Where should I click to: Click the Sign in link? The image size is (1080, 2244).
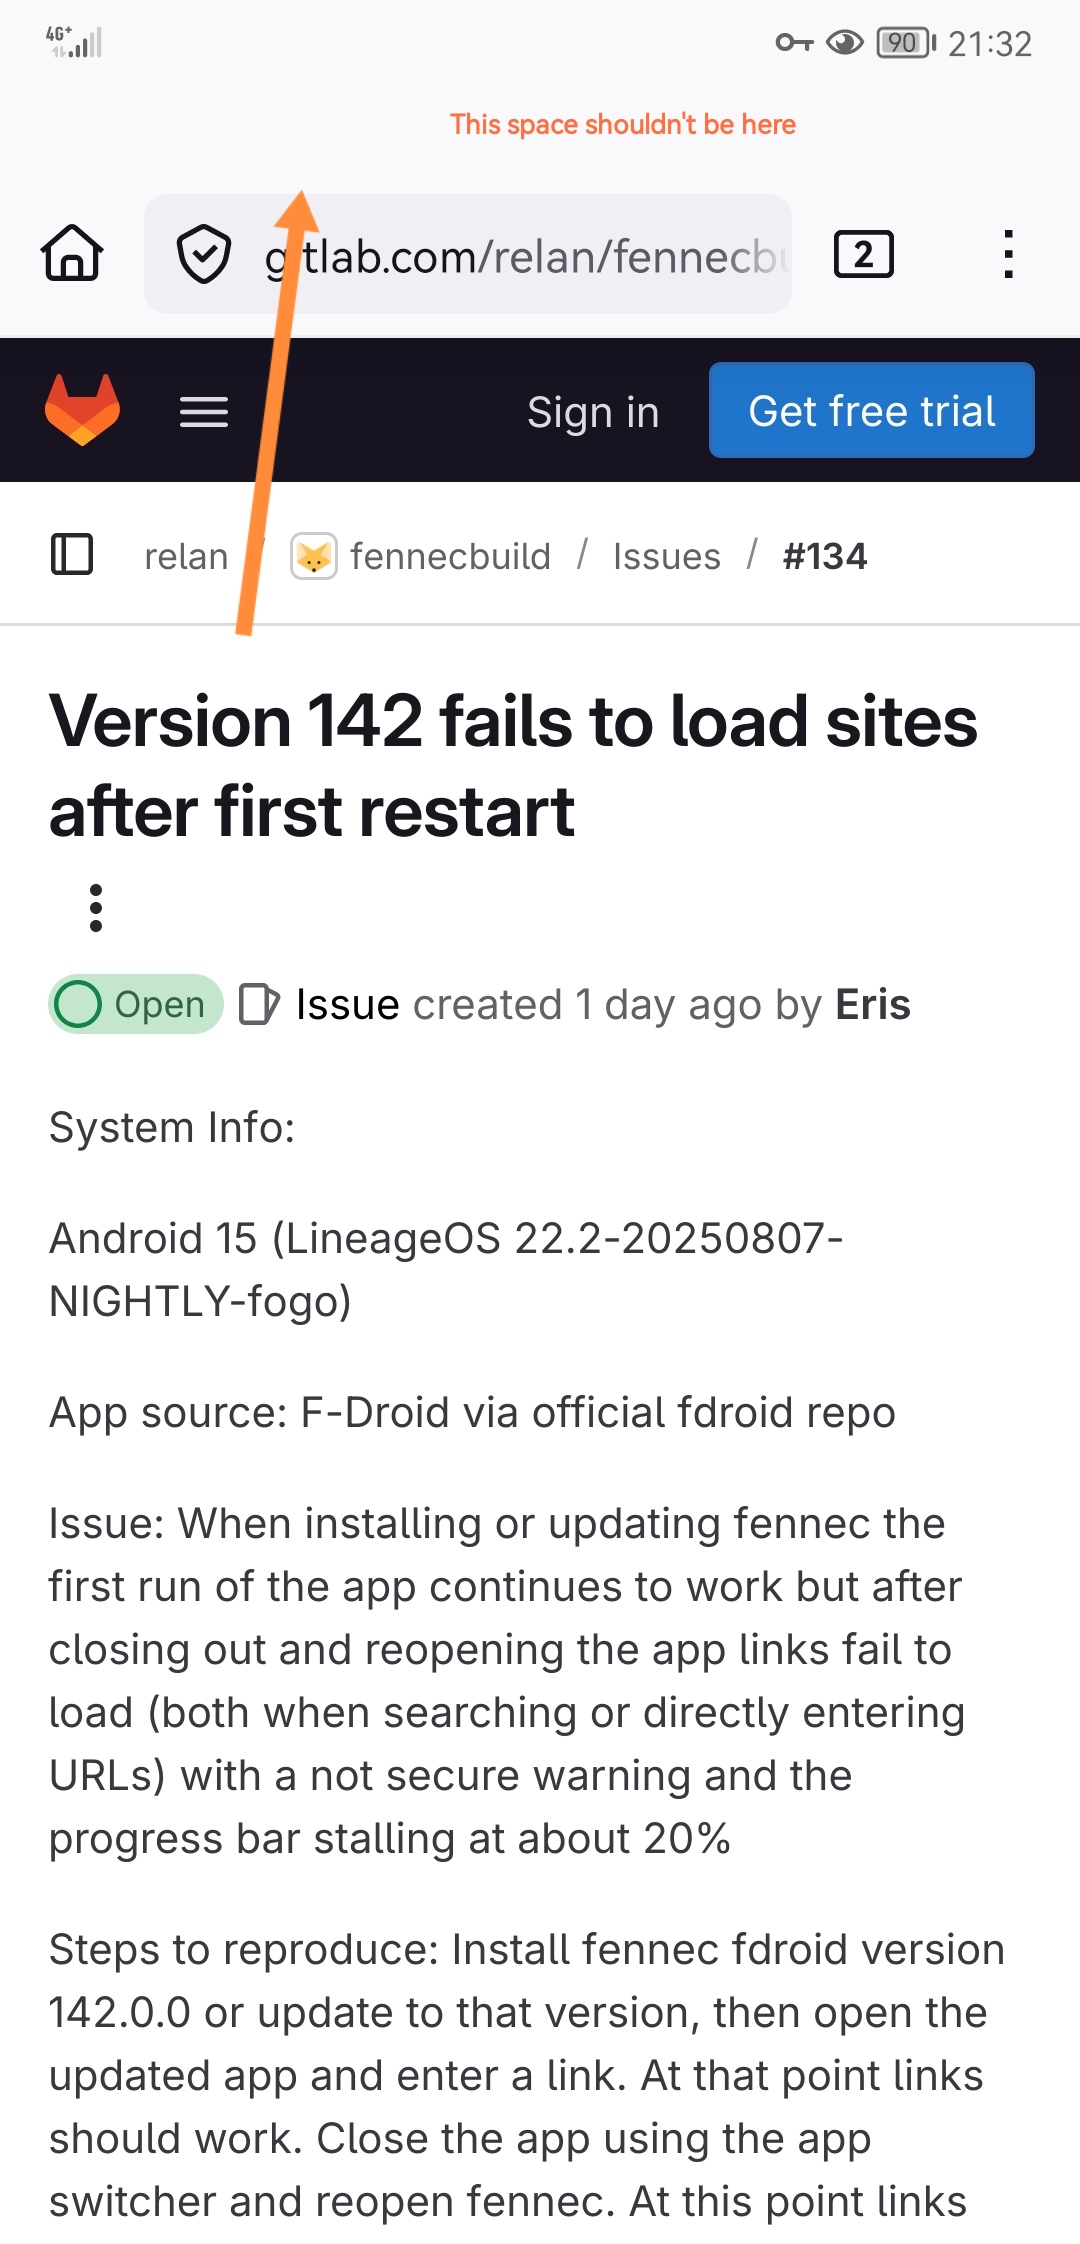593,412
